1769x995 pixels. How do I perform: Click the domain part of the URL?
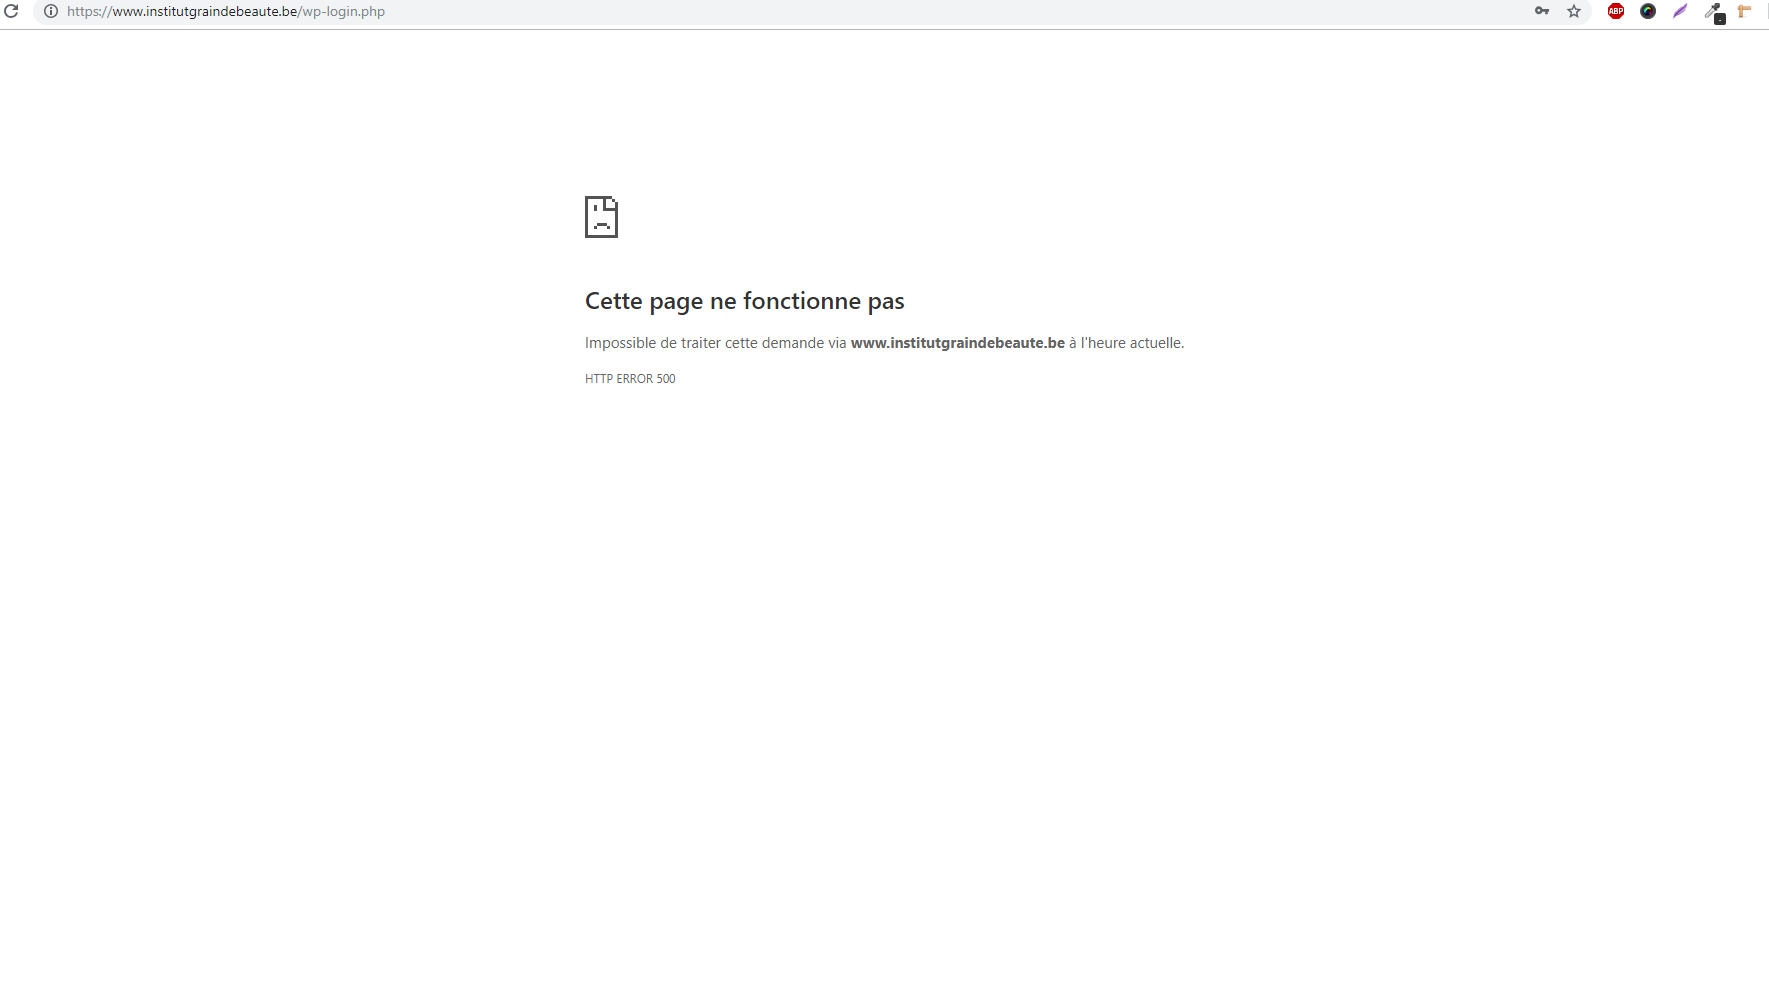tap(205, 12)
